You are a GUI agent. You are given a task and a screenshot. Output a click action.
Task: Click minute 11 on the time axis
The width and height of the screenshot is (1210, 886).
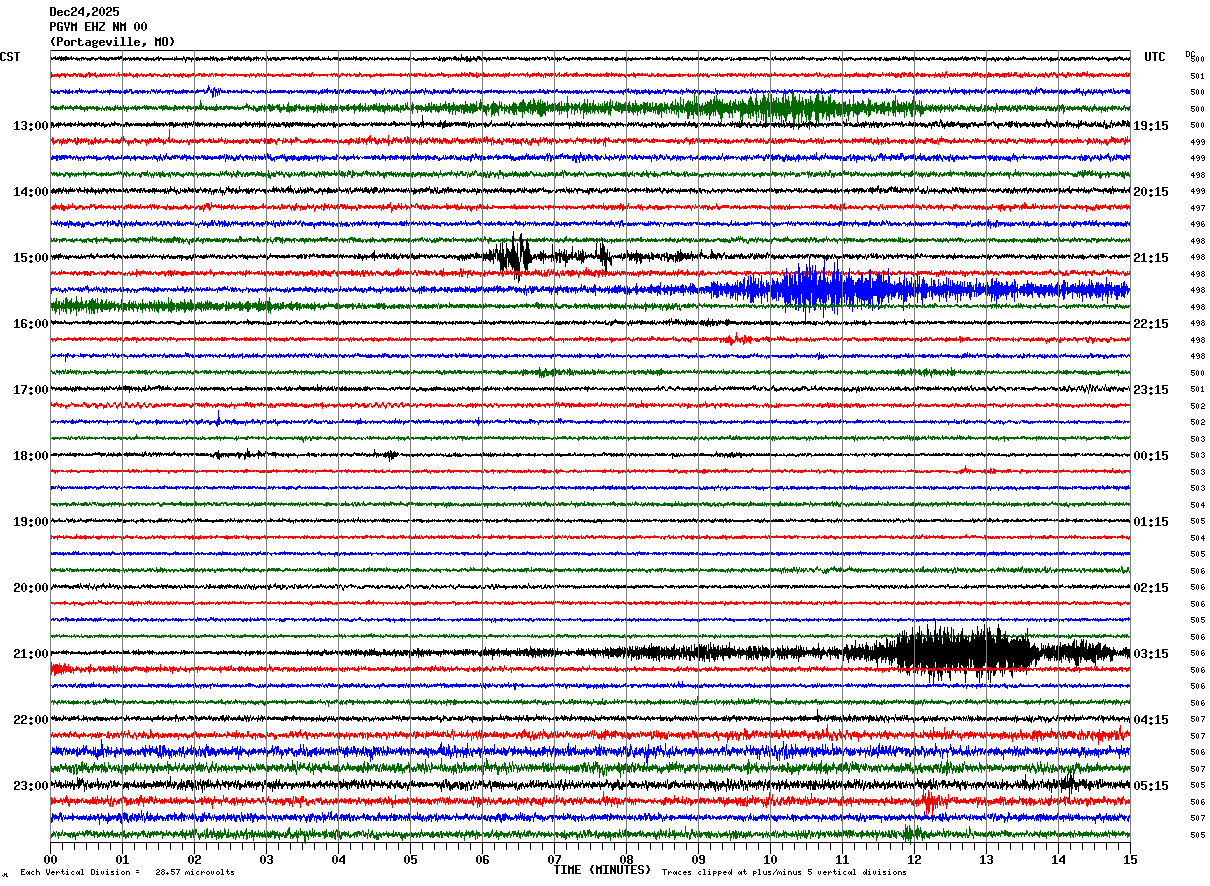pos(843,859)
